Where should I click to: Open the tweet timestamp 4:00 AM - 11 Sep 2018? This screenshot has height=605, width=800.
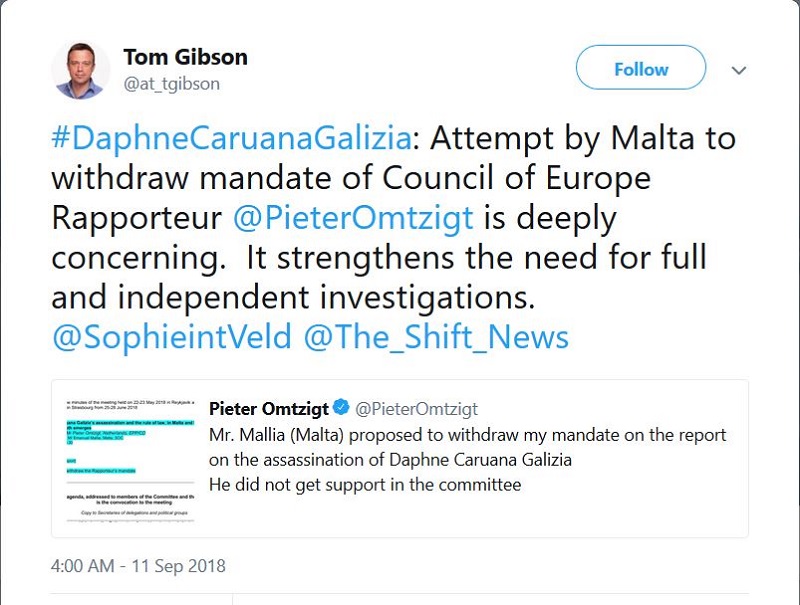point(138,565)
